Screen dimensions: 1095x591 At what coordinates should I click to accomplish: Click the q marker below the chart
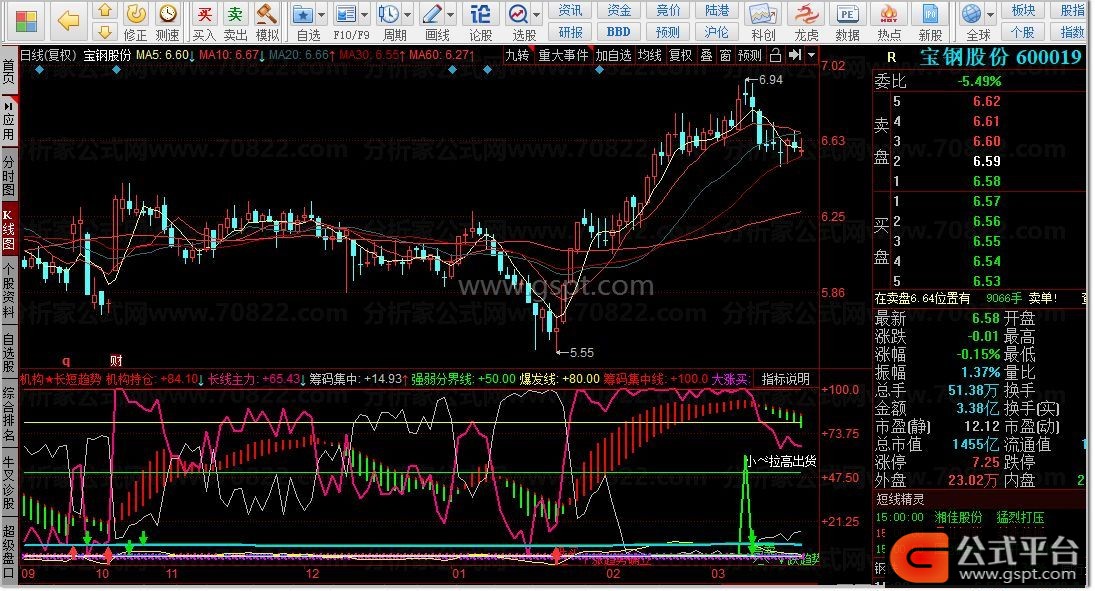click(66, 361)
